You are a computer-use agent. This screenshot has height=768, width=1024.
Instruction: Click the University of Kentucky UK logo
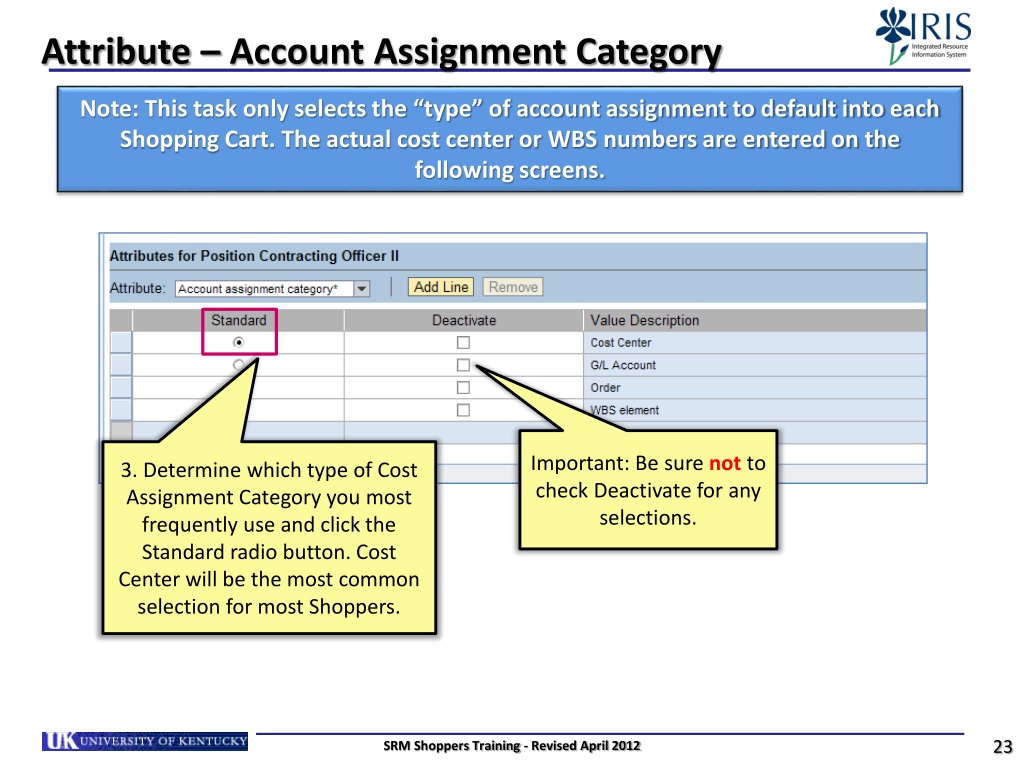pos(144,741)
